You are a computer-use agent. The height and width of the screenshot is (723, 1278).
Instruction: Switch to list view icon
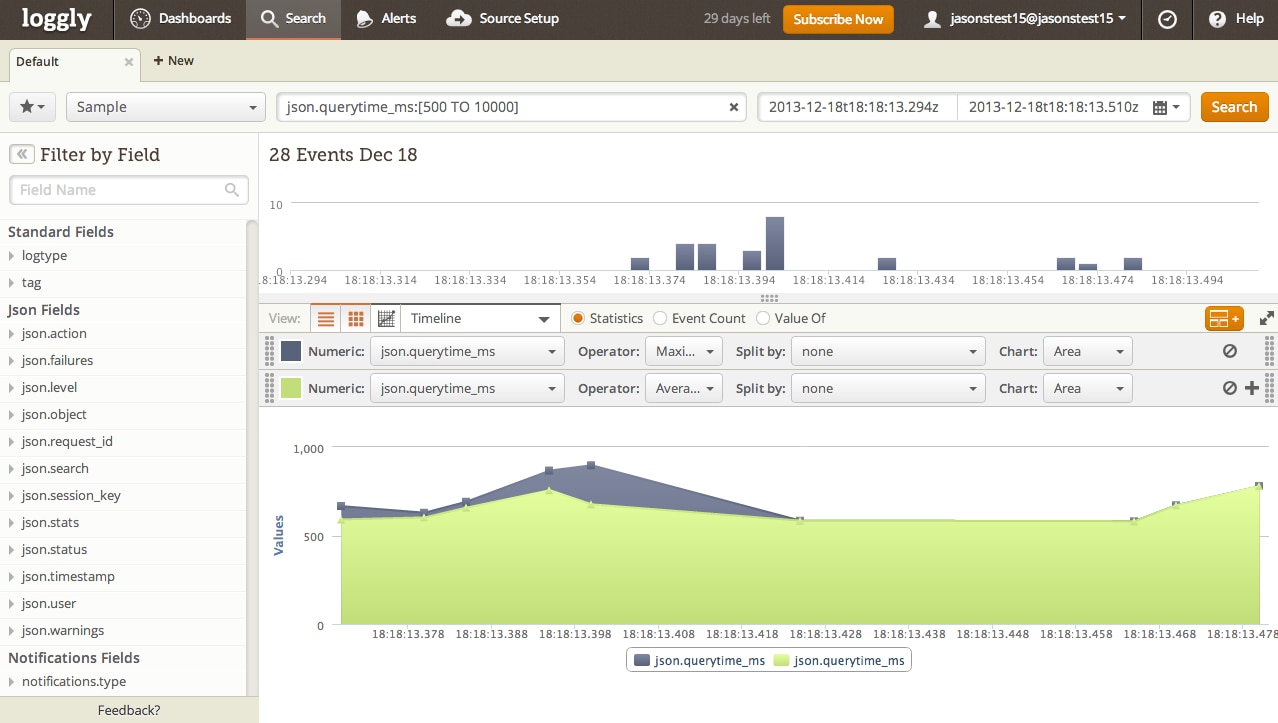325,319
